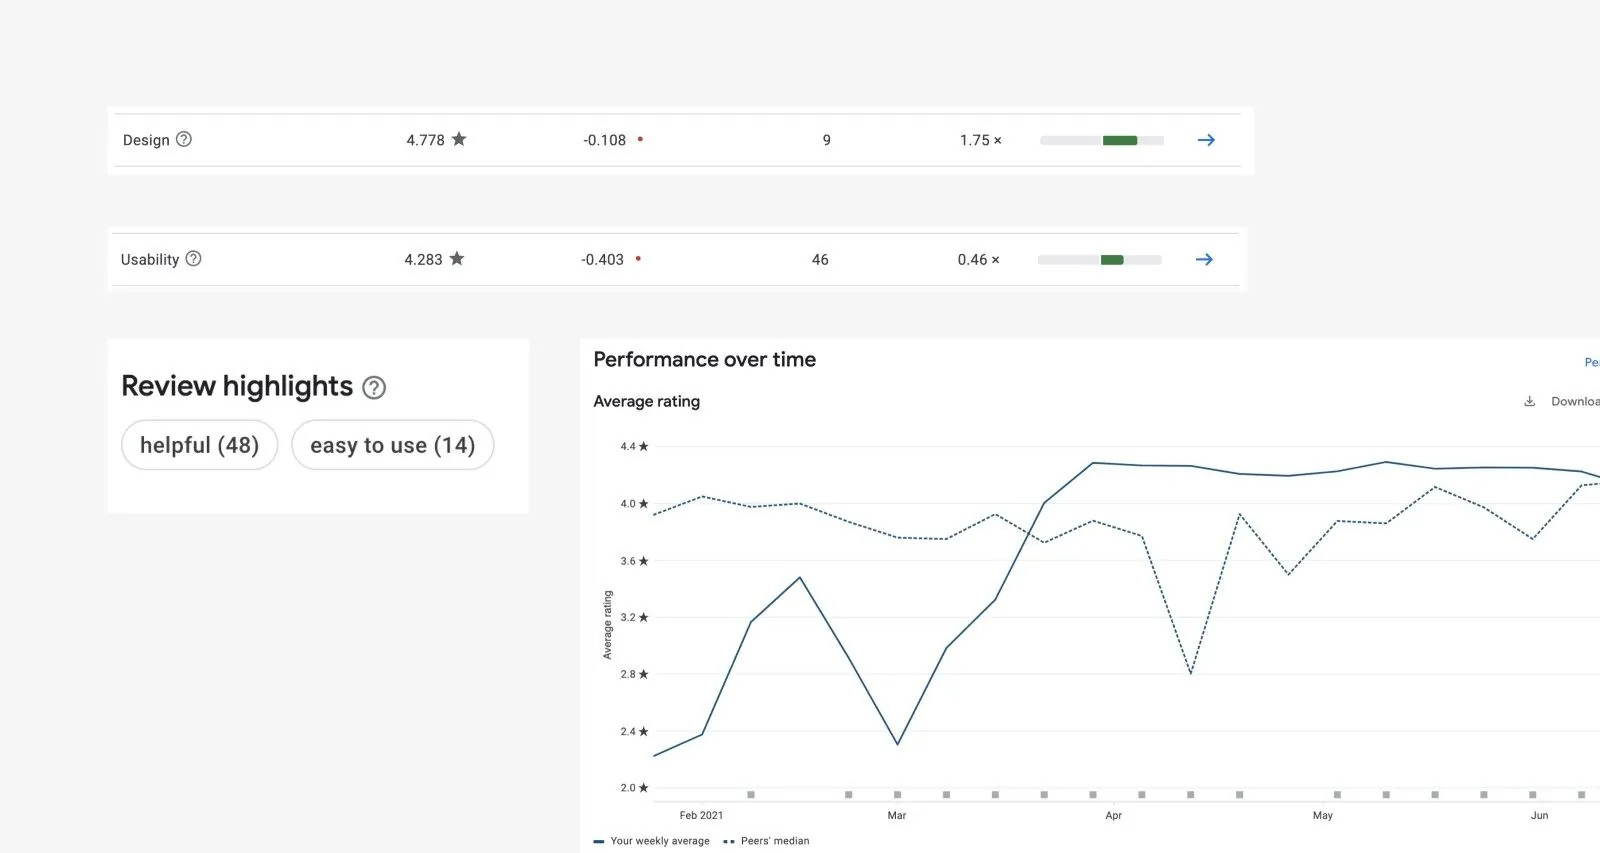Click the 2.0 star y-axis label

pos(634,788)
